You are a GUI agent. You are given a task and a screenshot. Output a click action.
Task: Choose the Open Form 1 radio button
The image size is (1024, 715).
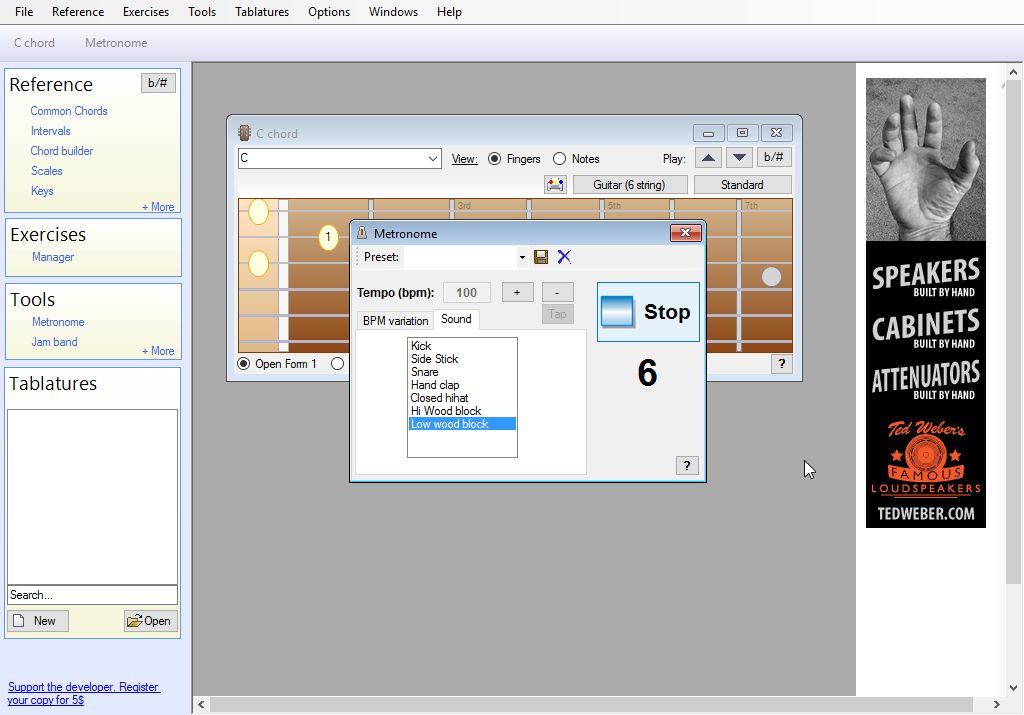point(243,364)
